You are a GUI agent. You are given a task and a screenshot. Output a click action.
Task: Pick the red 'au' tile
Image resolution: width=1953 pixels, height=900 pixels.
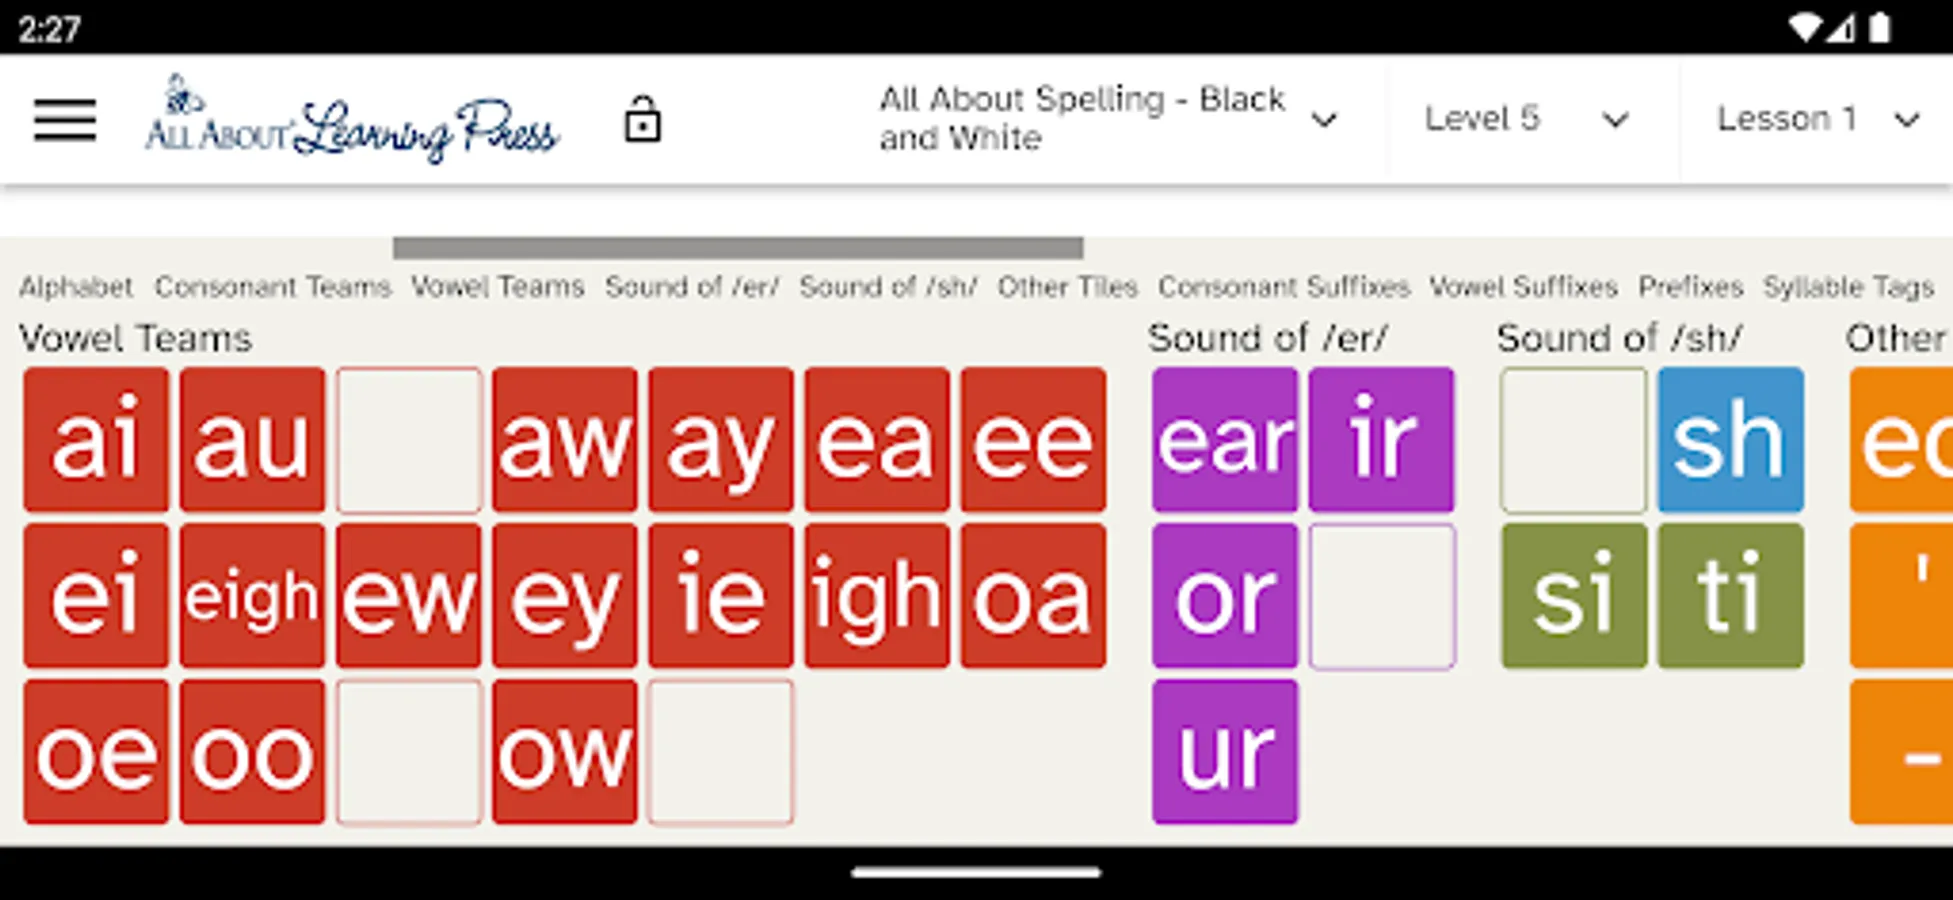(252, 440)
